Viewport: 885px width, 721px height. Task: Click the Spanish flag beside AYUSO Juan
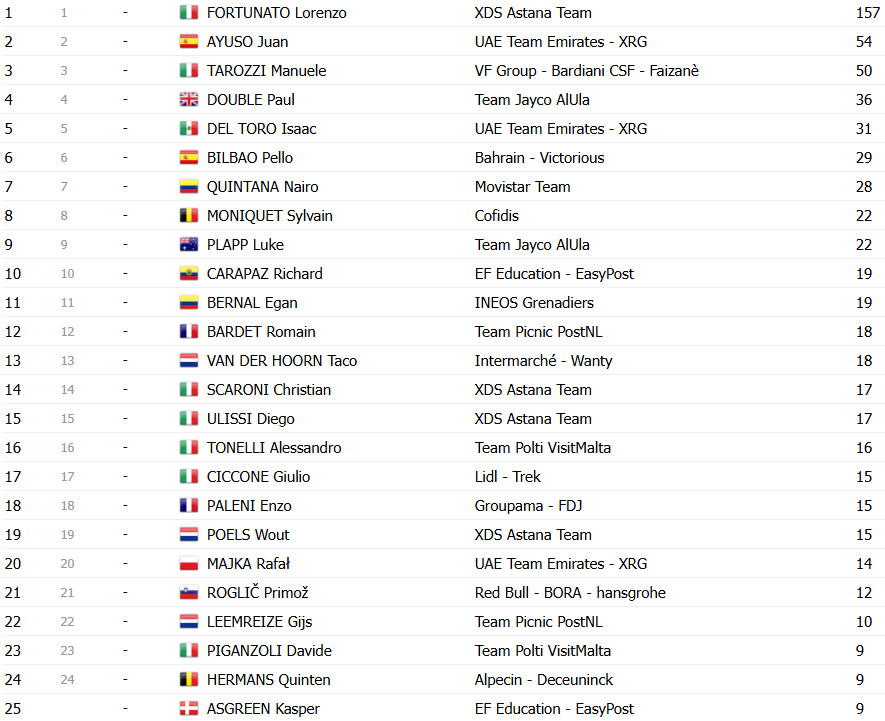[x=189, y=41]
